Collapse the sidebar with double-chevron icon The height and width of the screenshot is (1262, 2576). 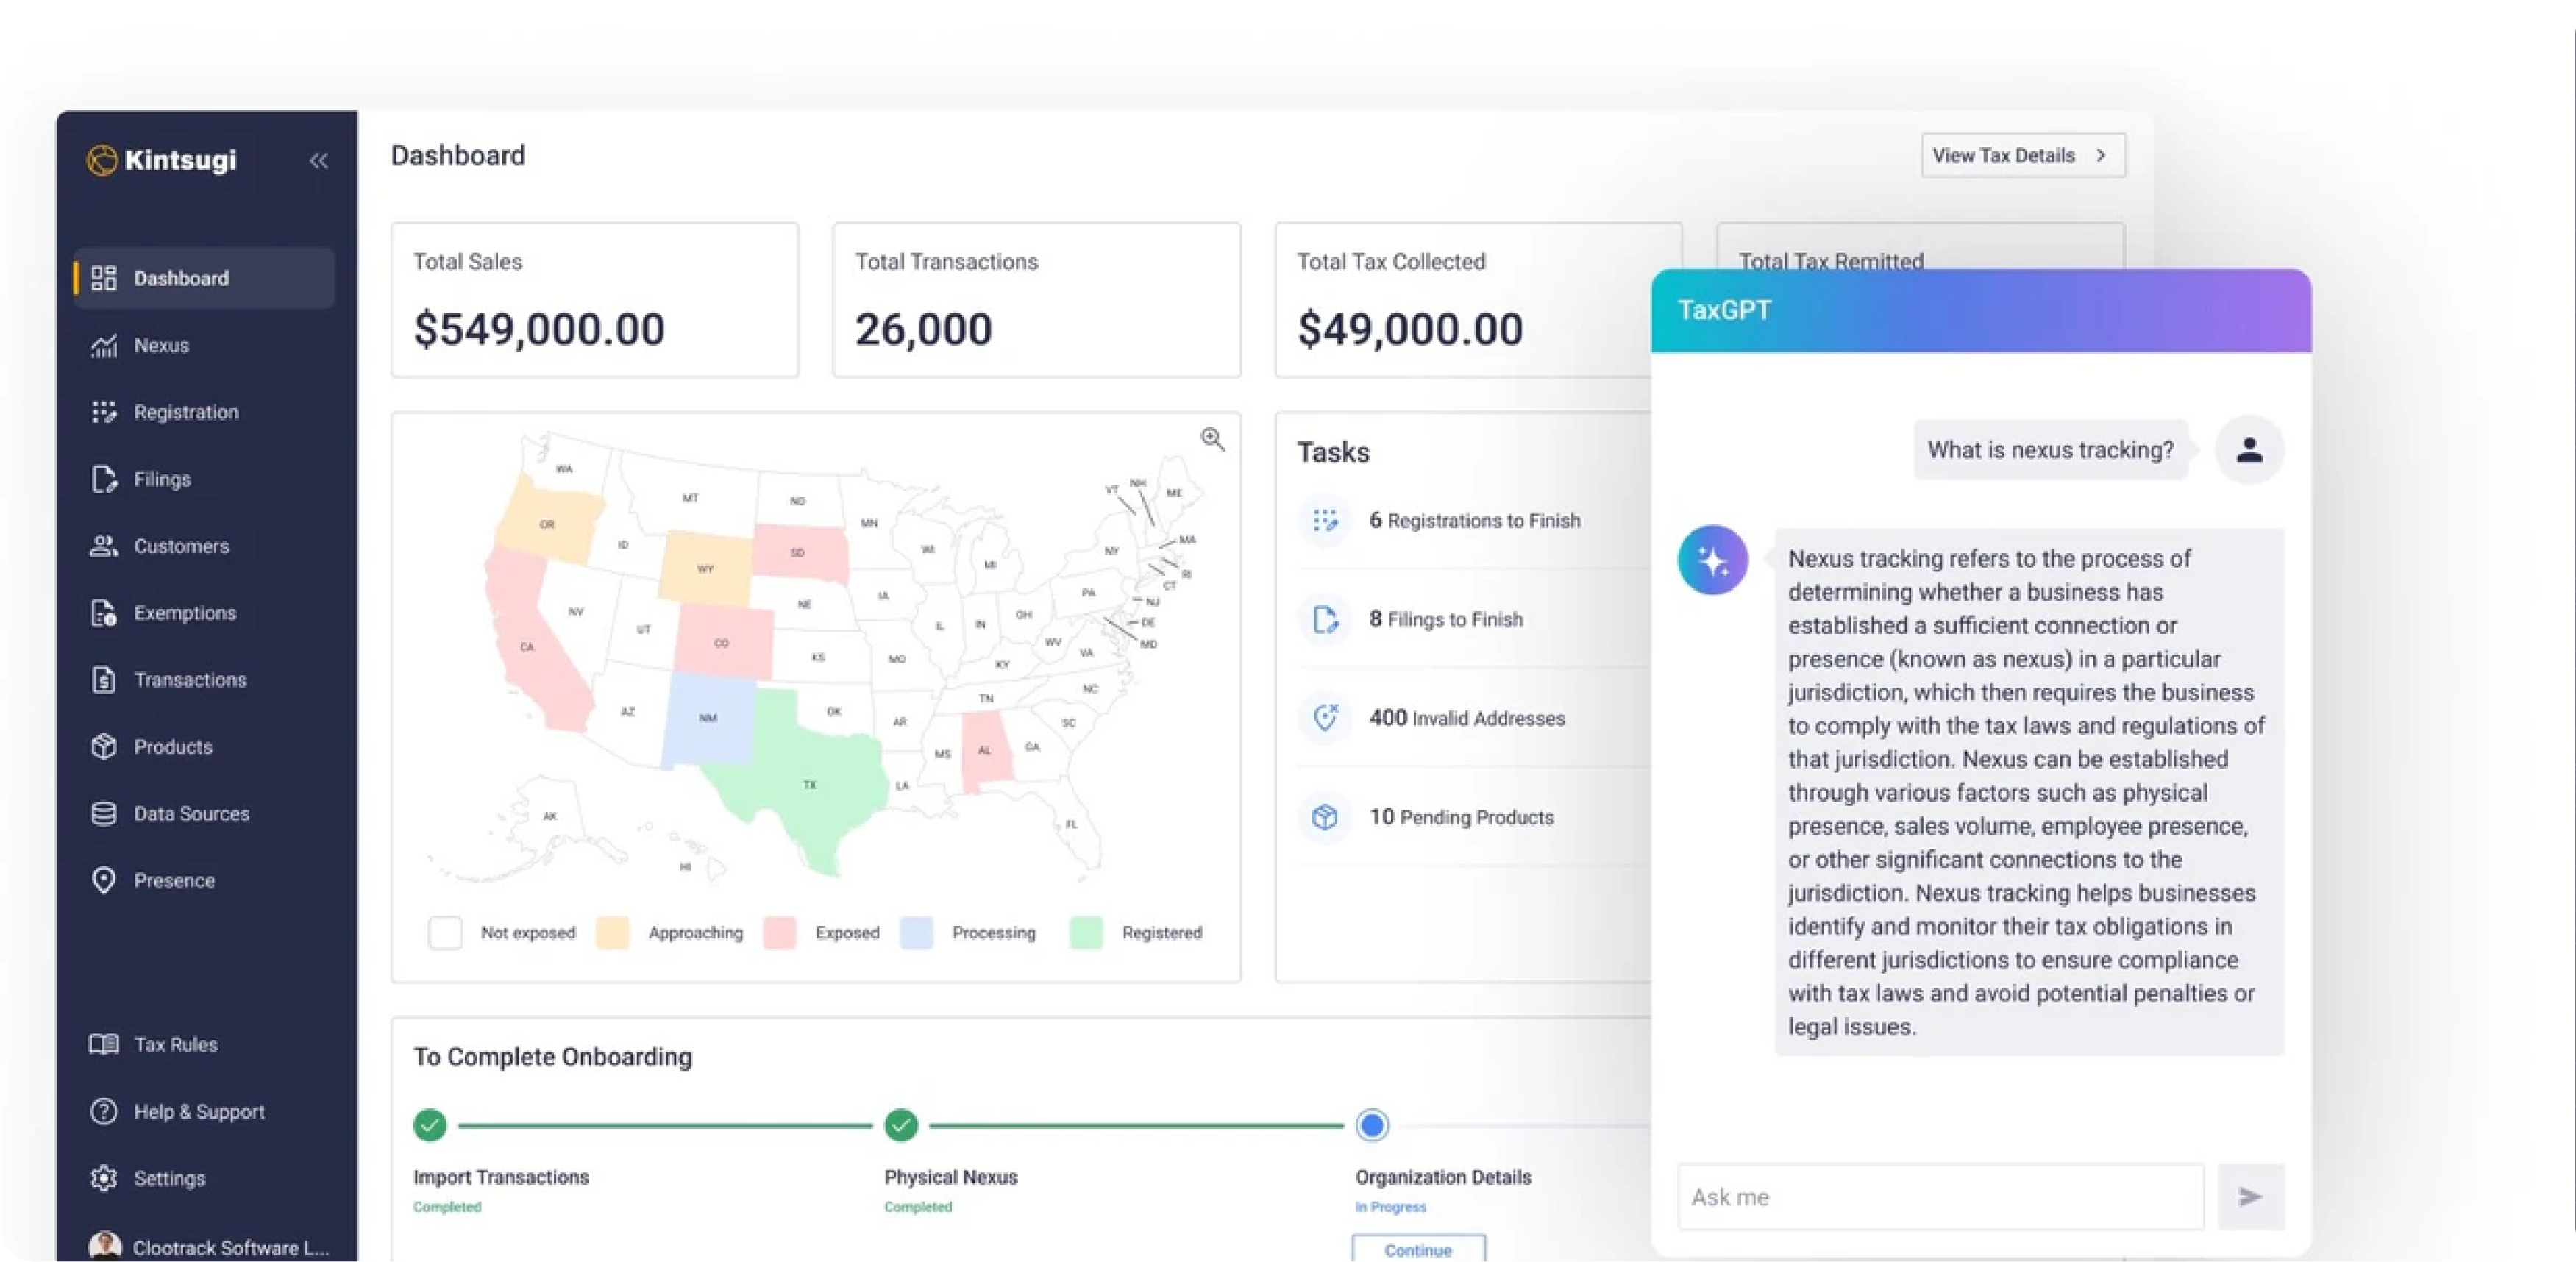tap(318, 160)
